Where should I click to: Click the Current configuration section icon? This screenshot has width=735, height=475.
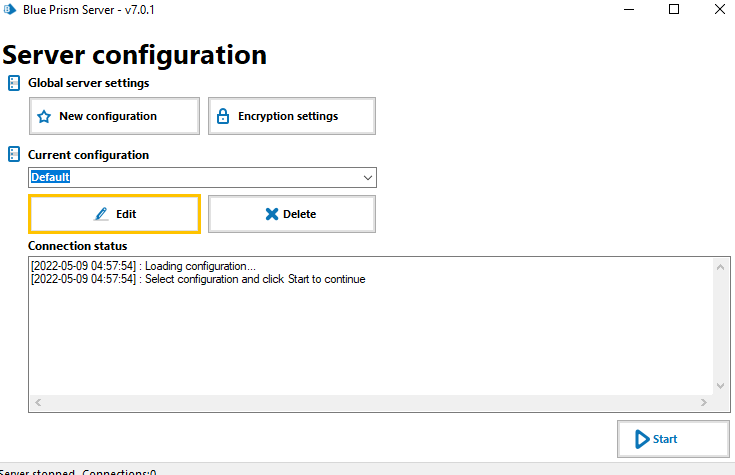14,155
